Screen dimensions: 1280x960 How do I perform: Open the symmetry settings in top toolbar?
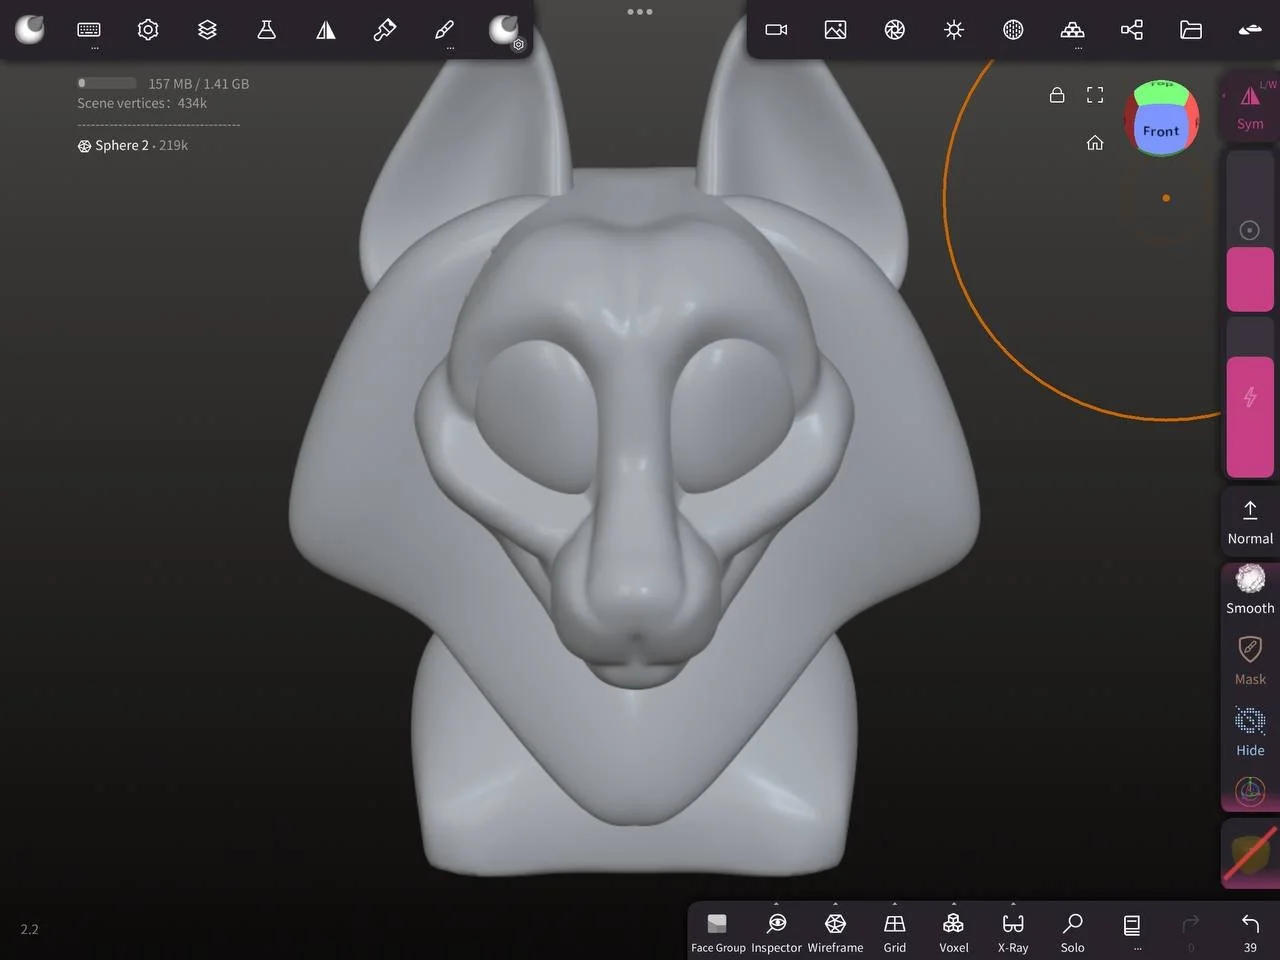(326, 30)
